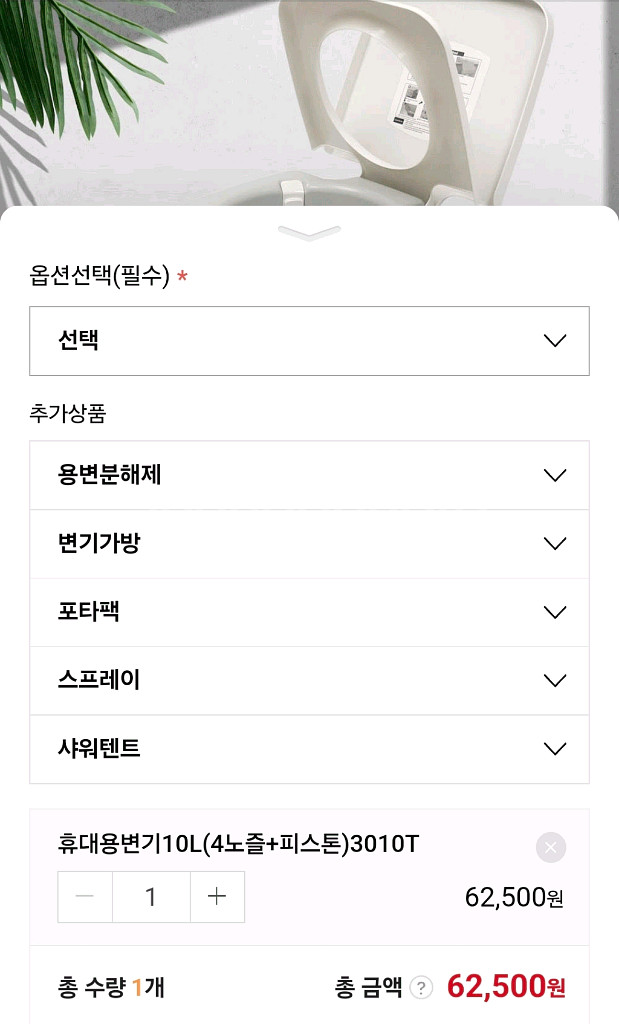
Task: Expand the 용변분해제 add-on dropdown
Action: (x=309, y=475)
